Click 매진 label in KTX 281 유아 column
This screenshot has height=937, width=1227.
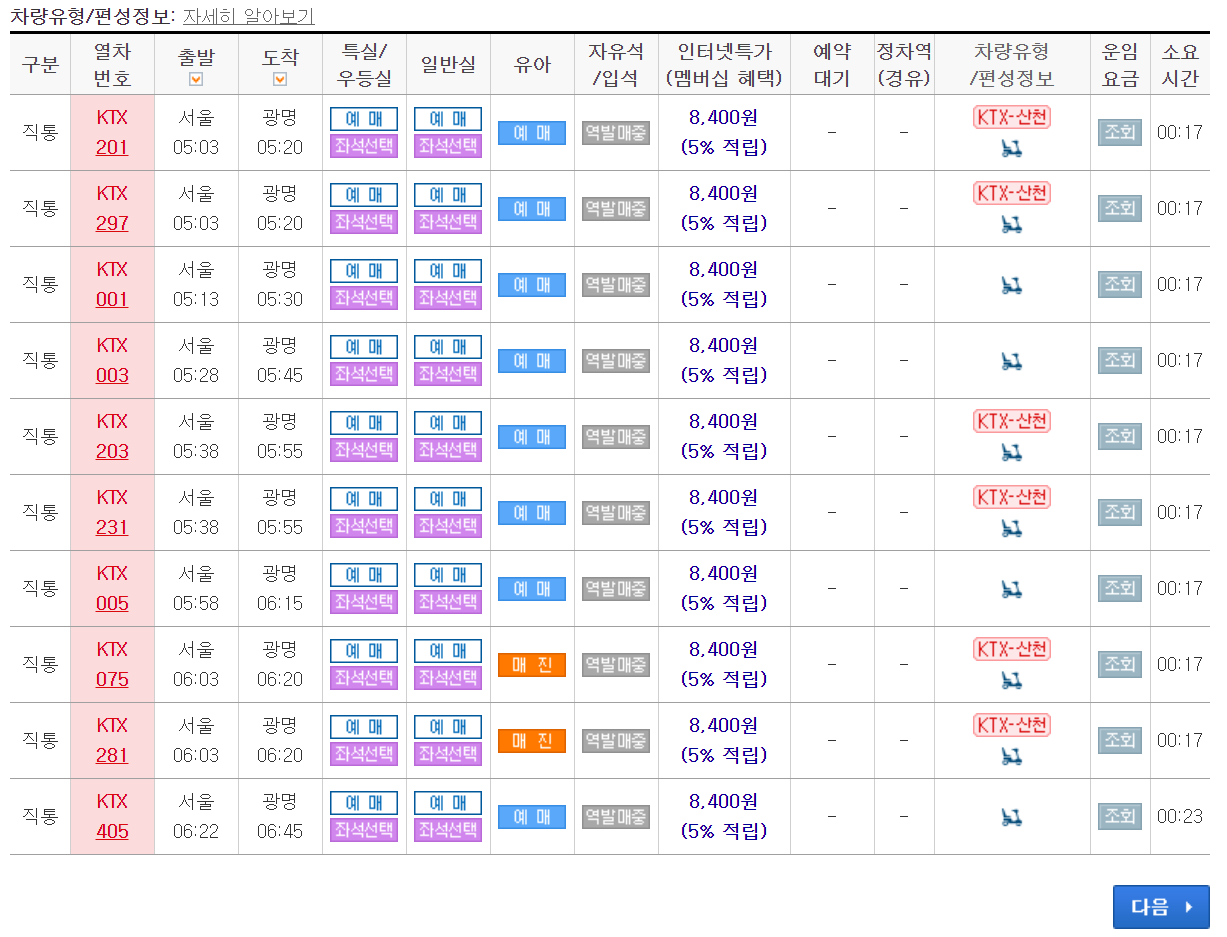click(x=532, y=741)
